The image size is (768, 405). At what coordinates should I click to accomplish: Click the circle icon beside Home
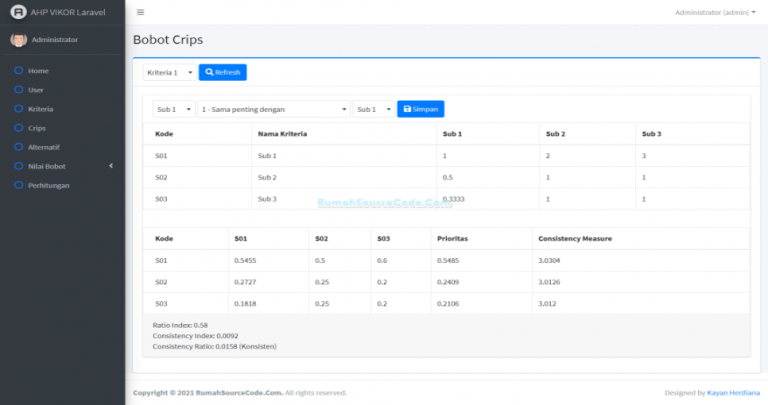[19, 71]
